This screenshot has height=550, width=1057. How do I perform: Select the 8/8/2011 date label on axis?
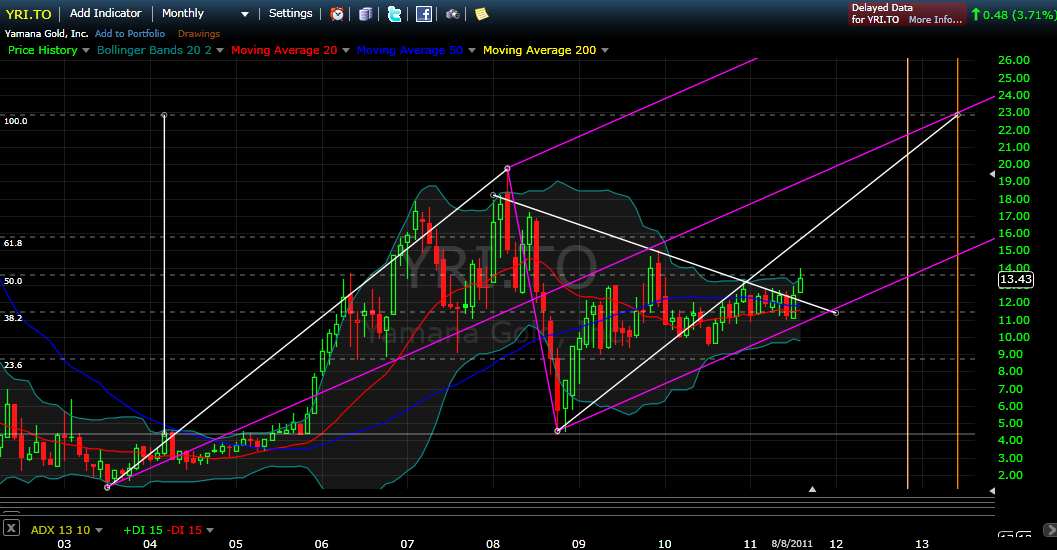(792, 543)
